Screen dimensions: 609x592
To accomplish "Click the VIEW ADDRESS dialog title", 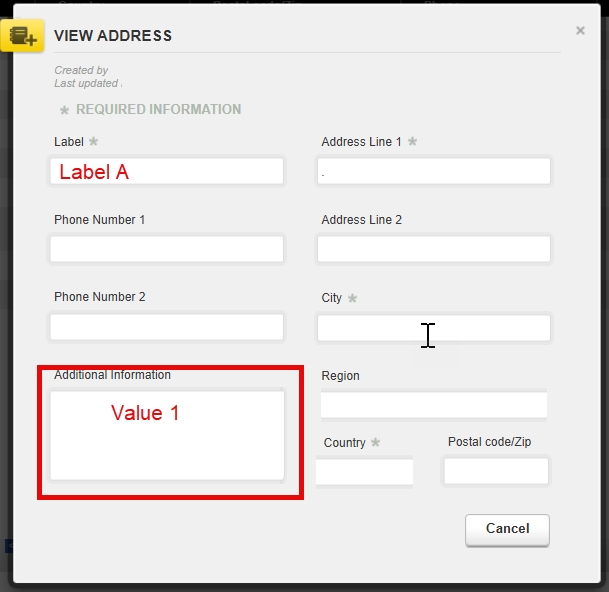I will point(113,36).
